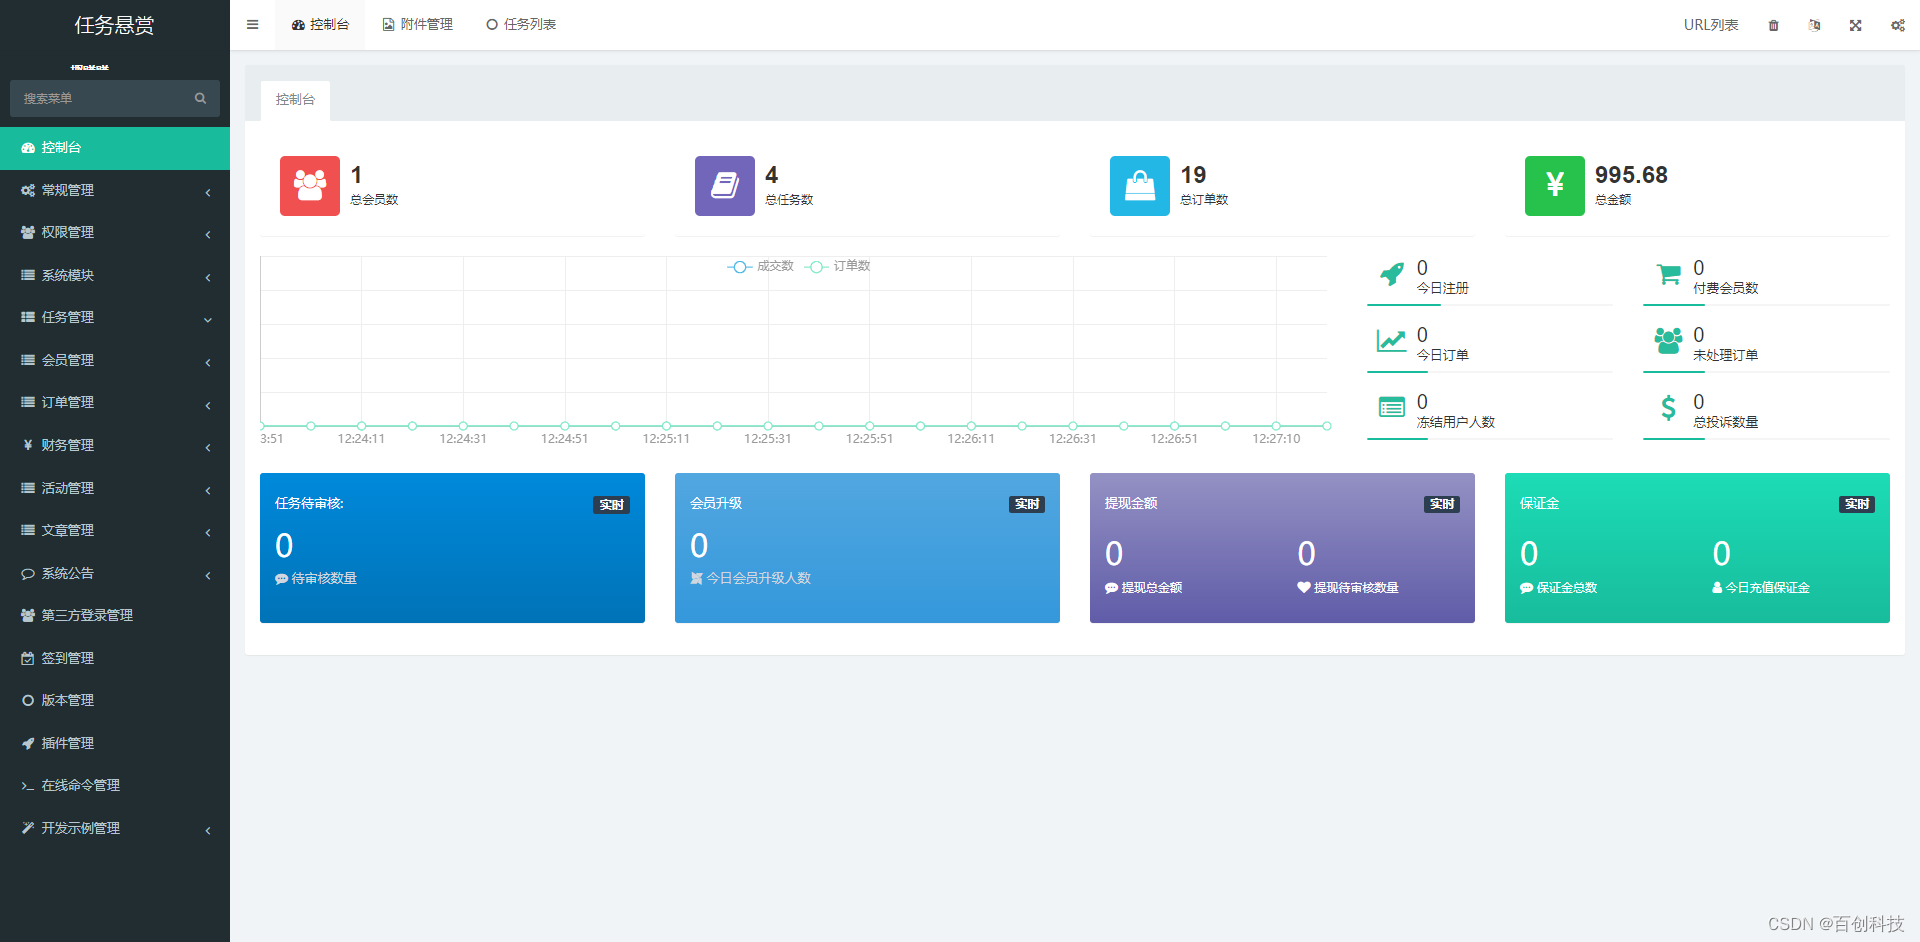Click the search magnifier icon in sidebar
The width and height of the screenshot is (1920, 942).
coord(200,98)
